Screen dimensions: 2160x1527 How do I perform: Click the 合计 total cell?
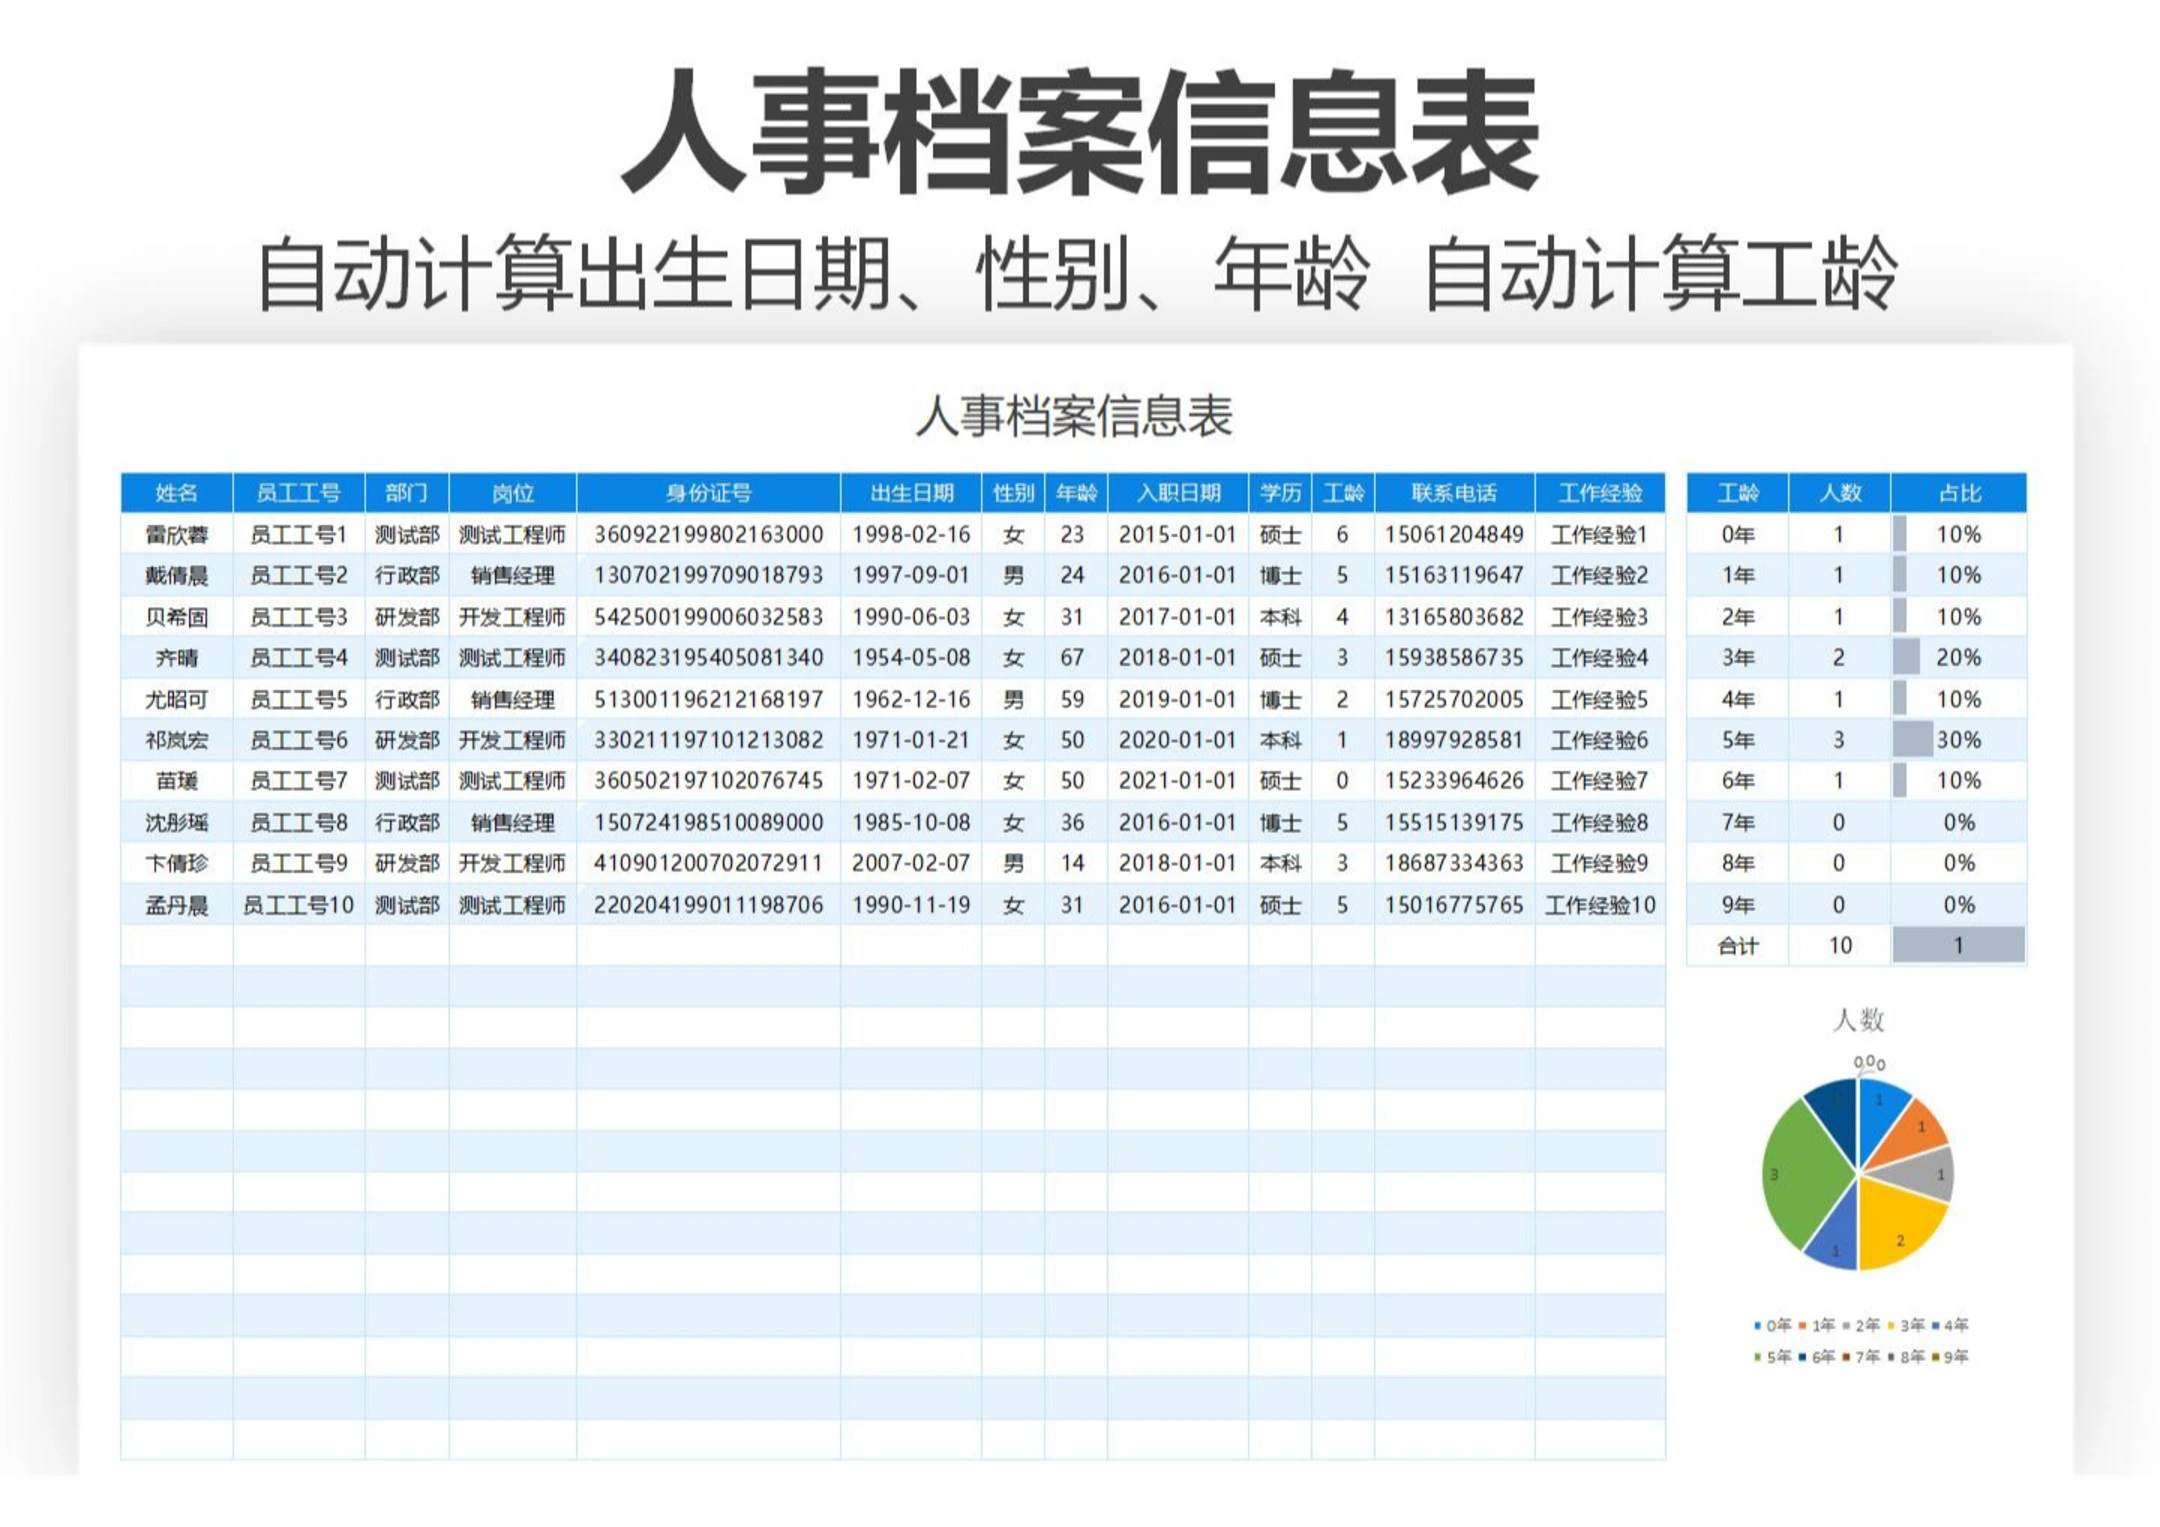[x=1737, y=946]
